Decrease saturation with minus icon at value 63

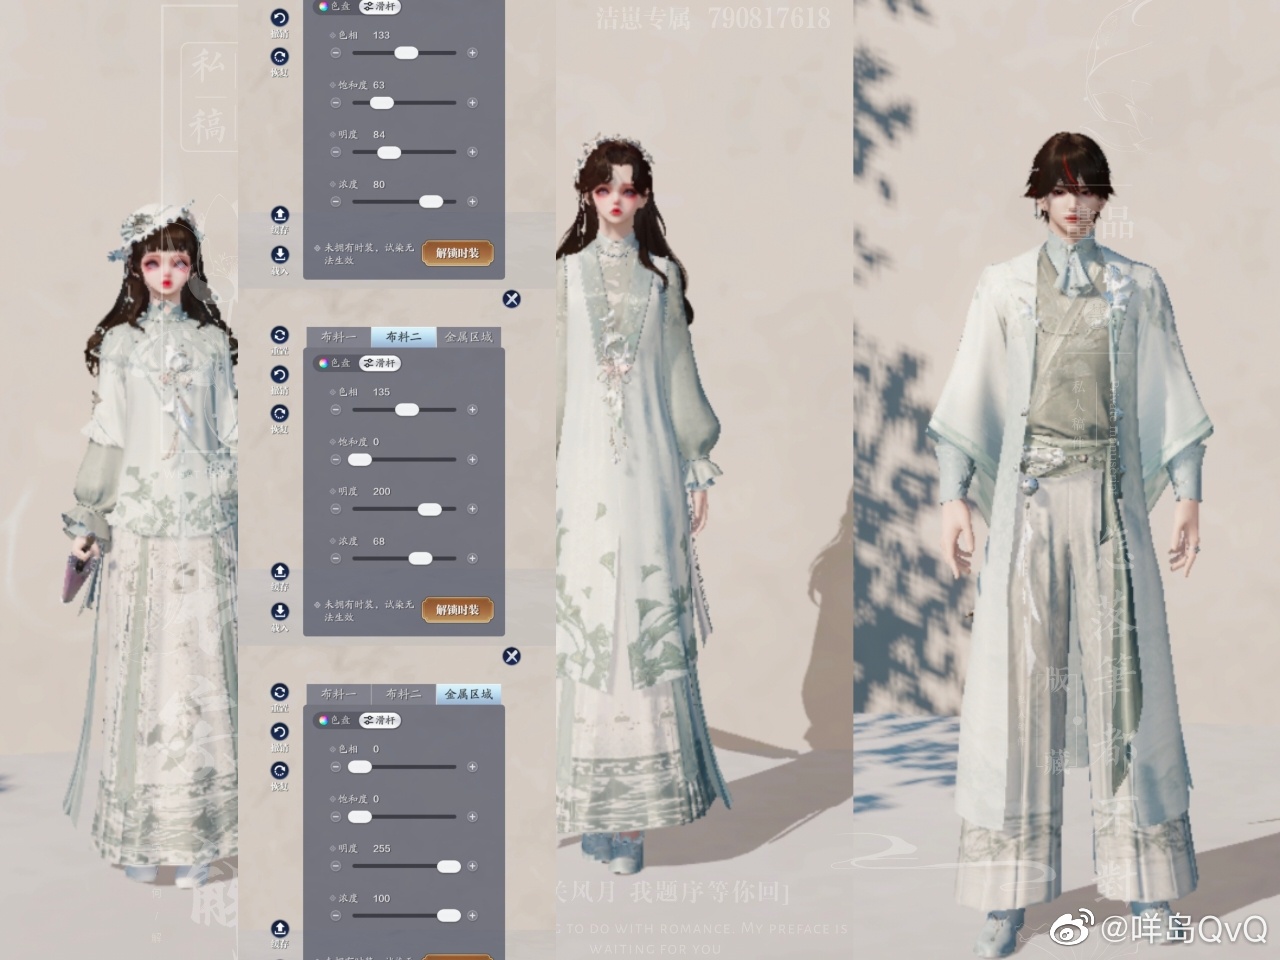point(336,103)
